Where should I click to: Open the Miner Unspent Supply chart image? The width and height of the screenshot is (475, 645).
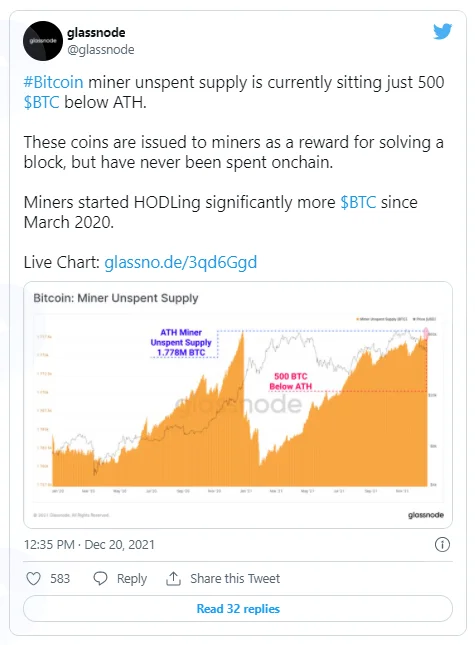click(x=238, y=405)
